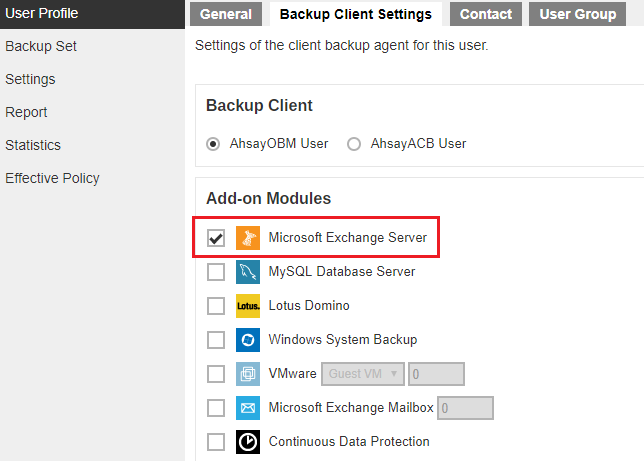Click the Windows System Backup icon
The image size is (644, 461).
tap(248, 340)
